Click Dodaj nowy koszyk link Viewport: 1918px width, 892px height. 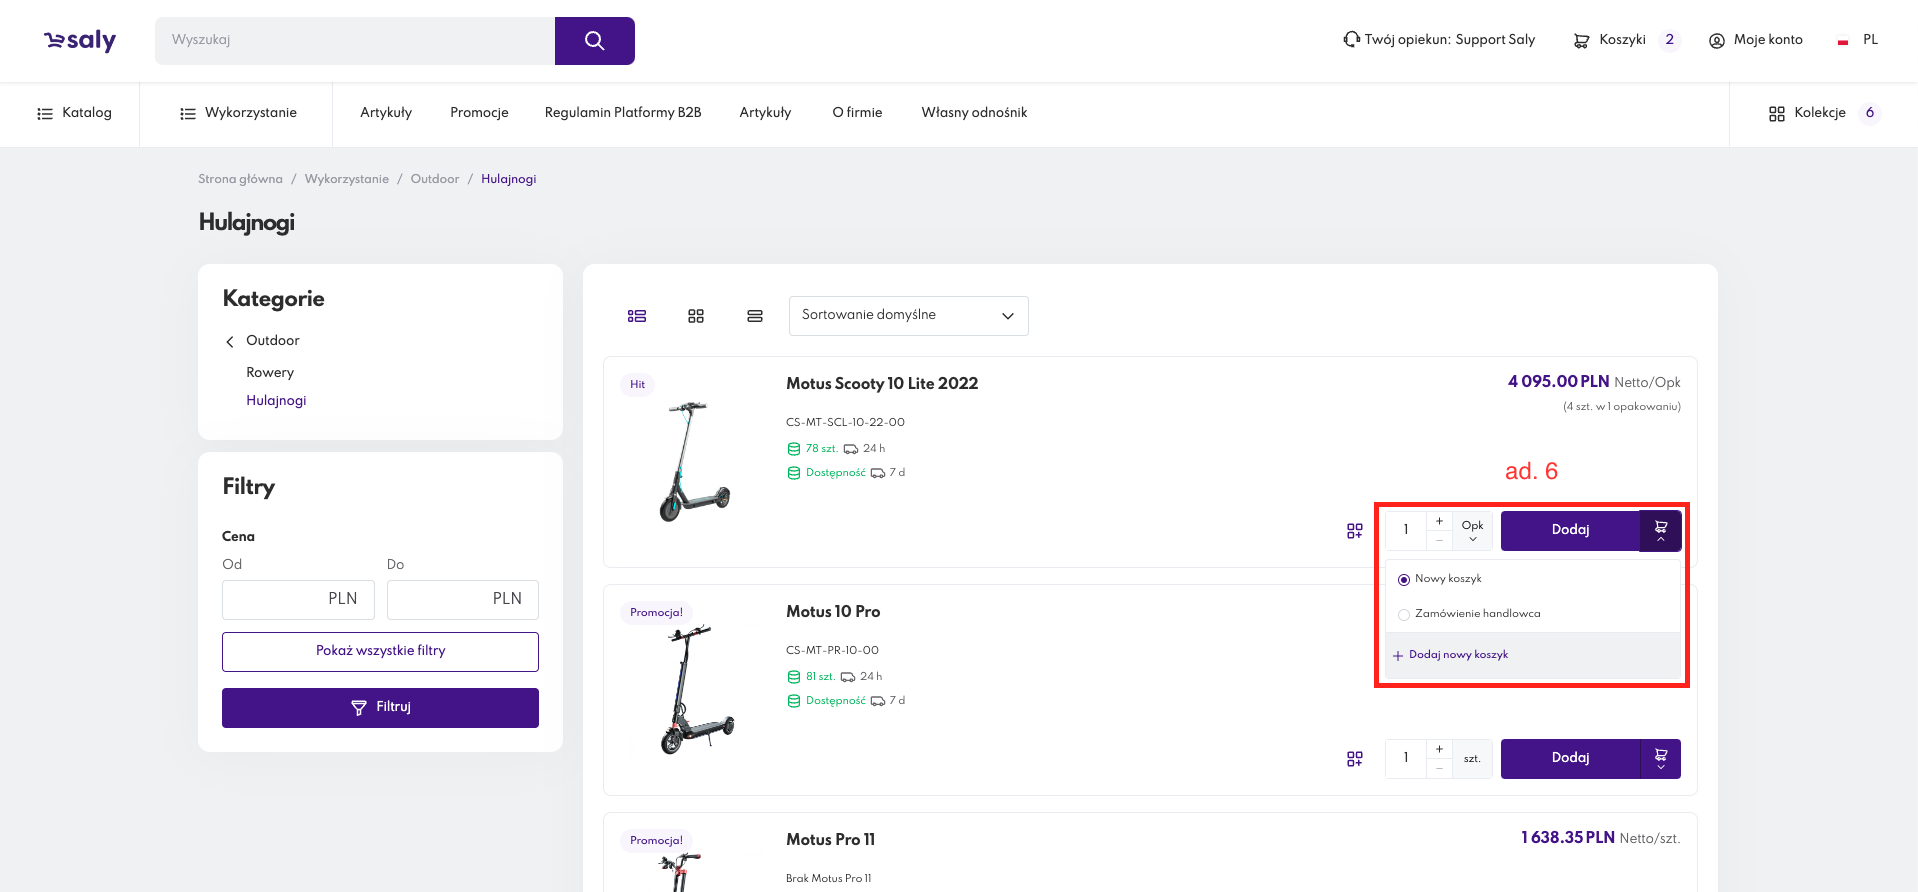coord(1457,655)
